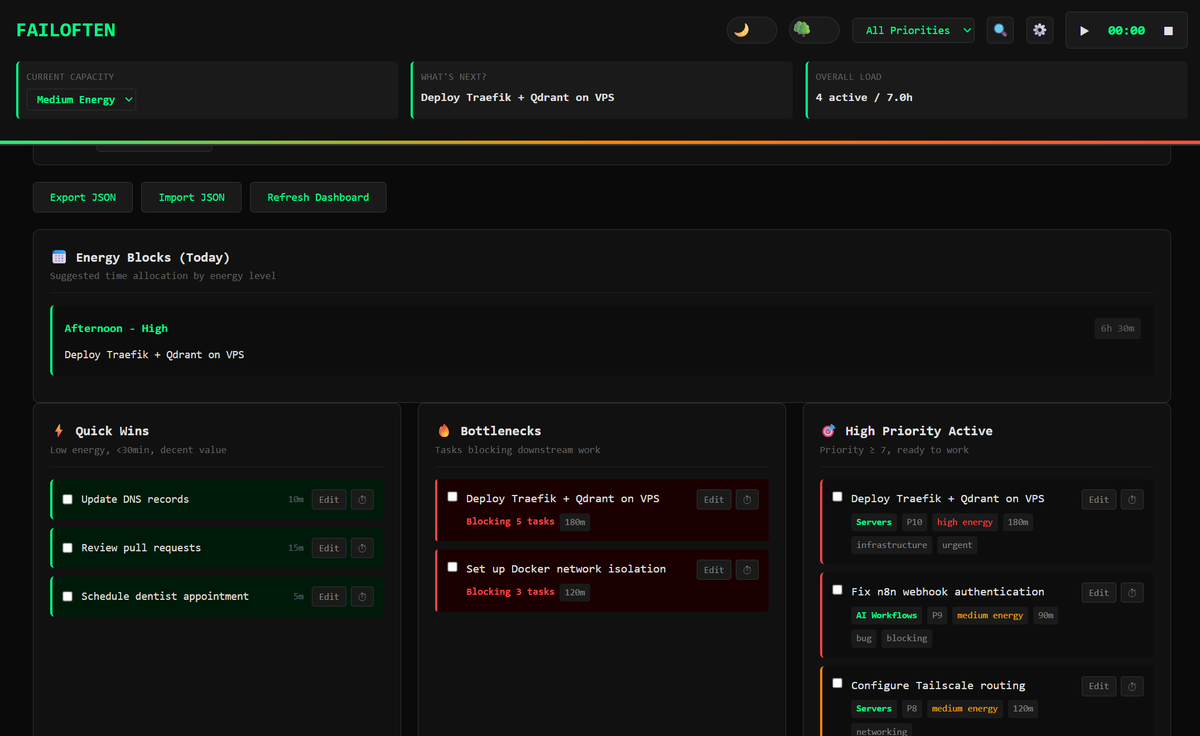Start timer icon for Review pull requests

(362, 548)
